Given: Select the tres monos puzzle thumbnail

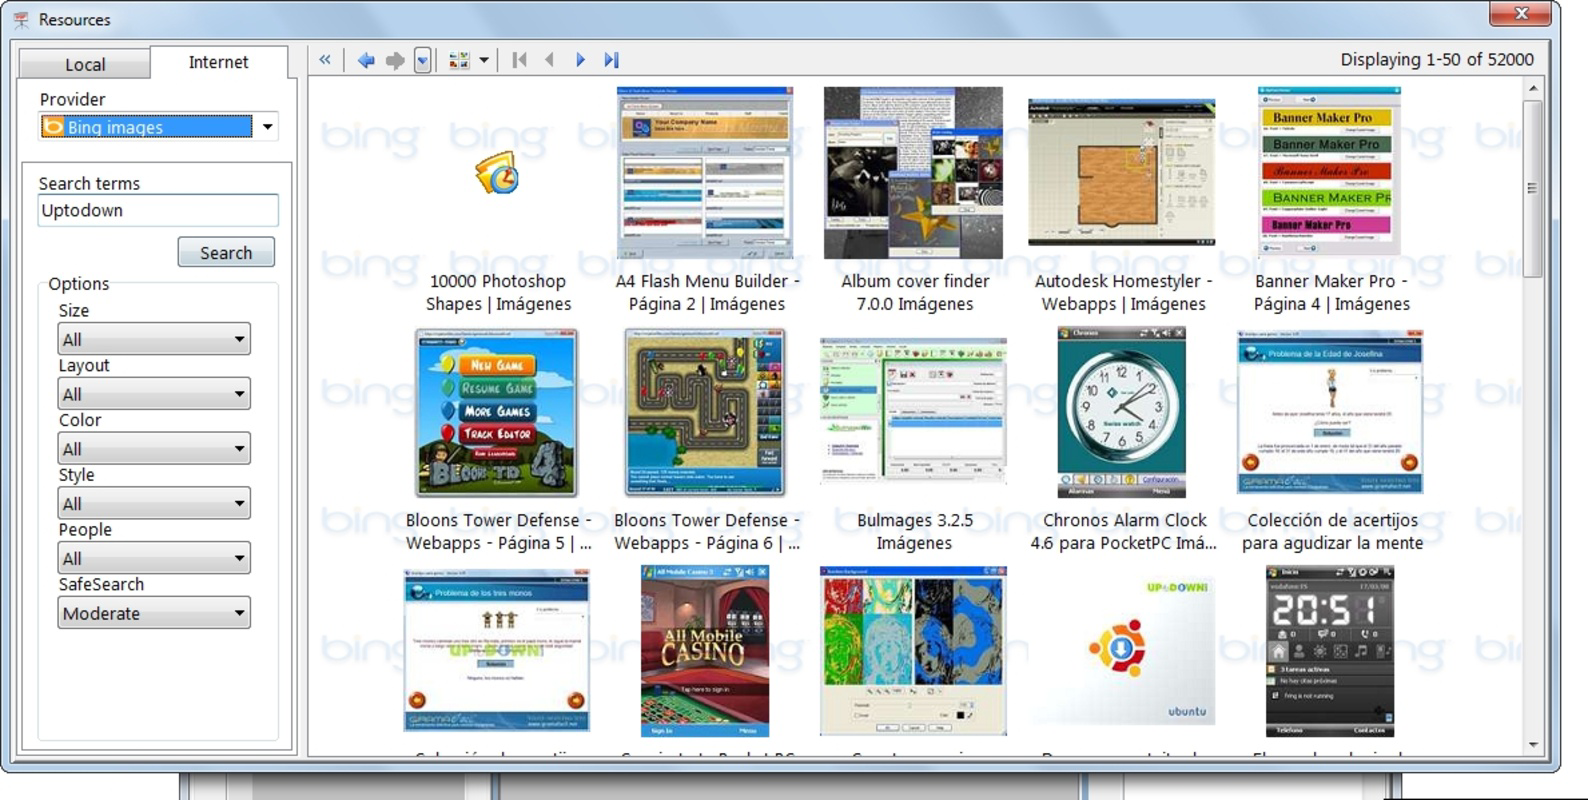Looking at the screenshot, I should 497,651.
